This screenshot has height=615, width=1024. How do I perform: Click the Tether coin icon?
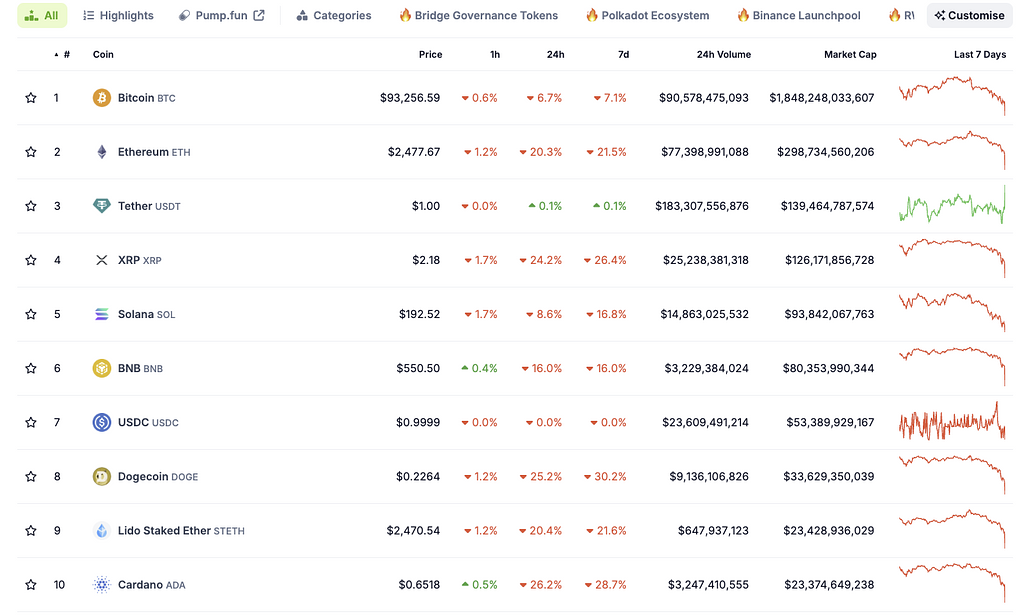[101, 206]
